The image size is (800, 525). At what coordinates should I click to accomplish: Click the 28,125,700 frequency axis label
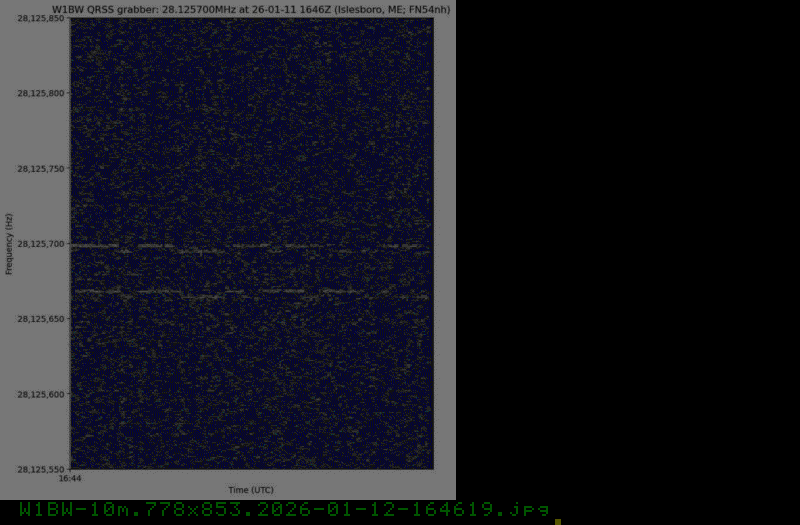[41, 244]
